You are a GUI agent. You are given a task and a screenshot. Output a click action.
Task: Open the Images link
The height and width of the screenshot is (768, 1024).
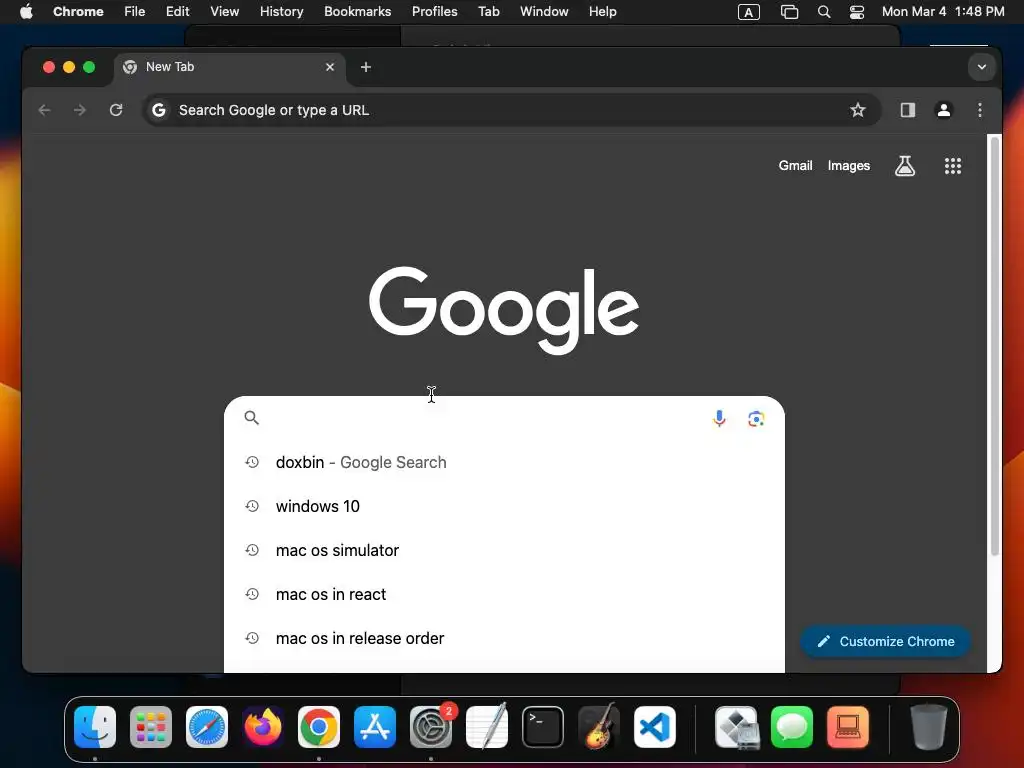(848, 166)
